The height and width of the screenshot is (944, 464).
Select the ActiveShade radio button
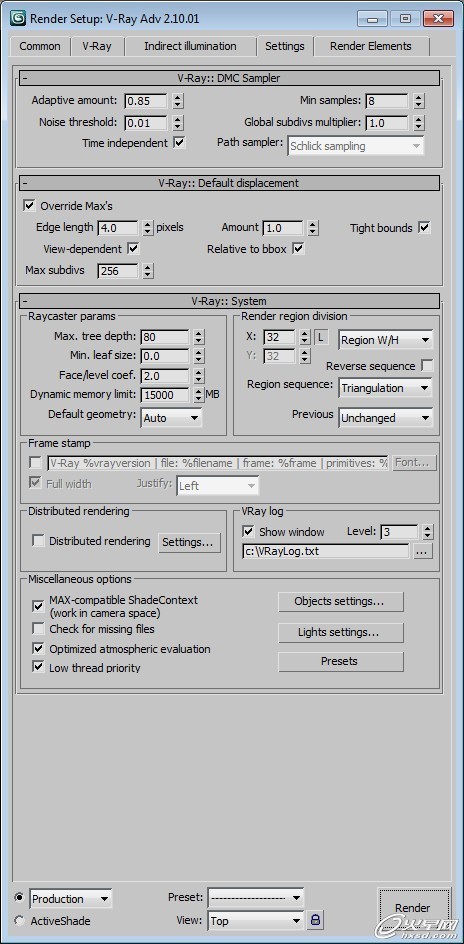coord(19,921)
